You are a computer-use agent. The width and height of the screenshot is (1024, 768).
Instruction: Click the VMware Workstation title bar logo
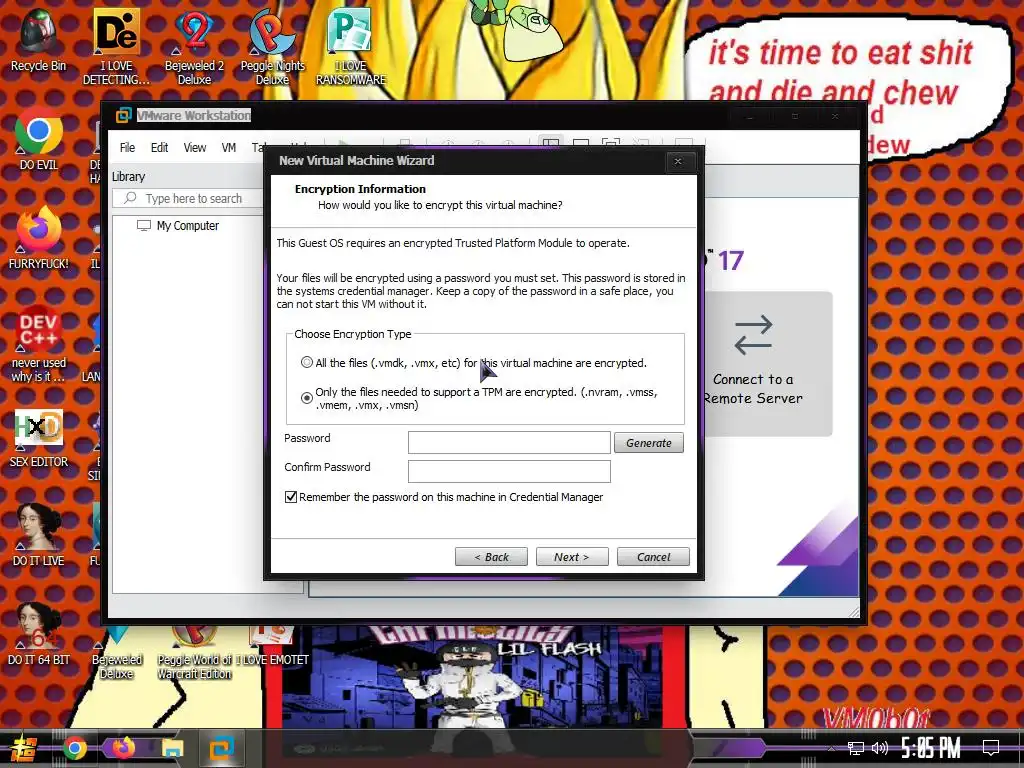123,116
